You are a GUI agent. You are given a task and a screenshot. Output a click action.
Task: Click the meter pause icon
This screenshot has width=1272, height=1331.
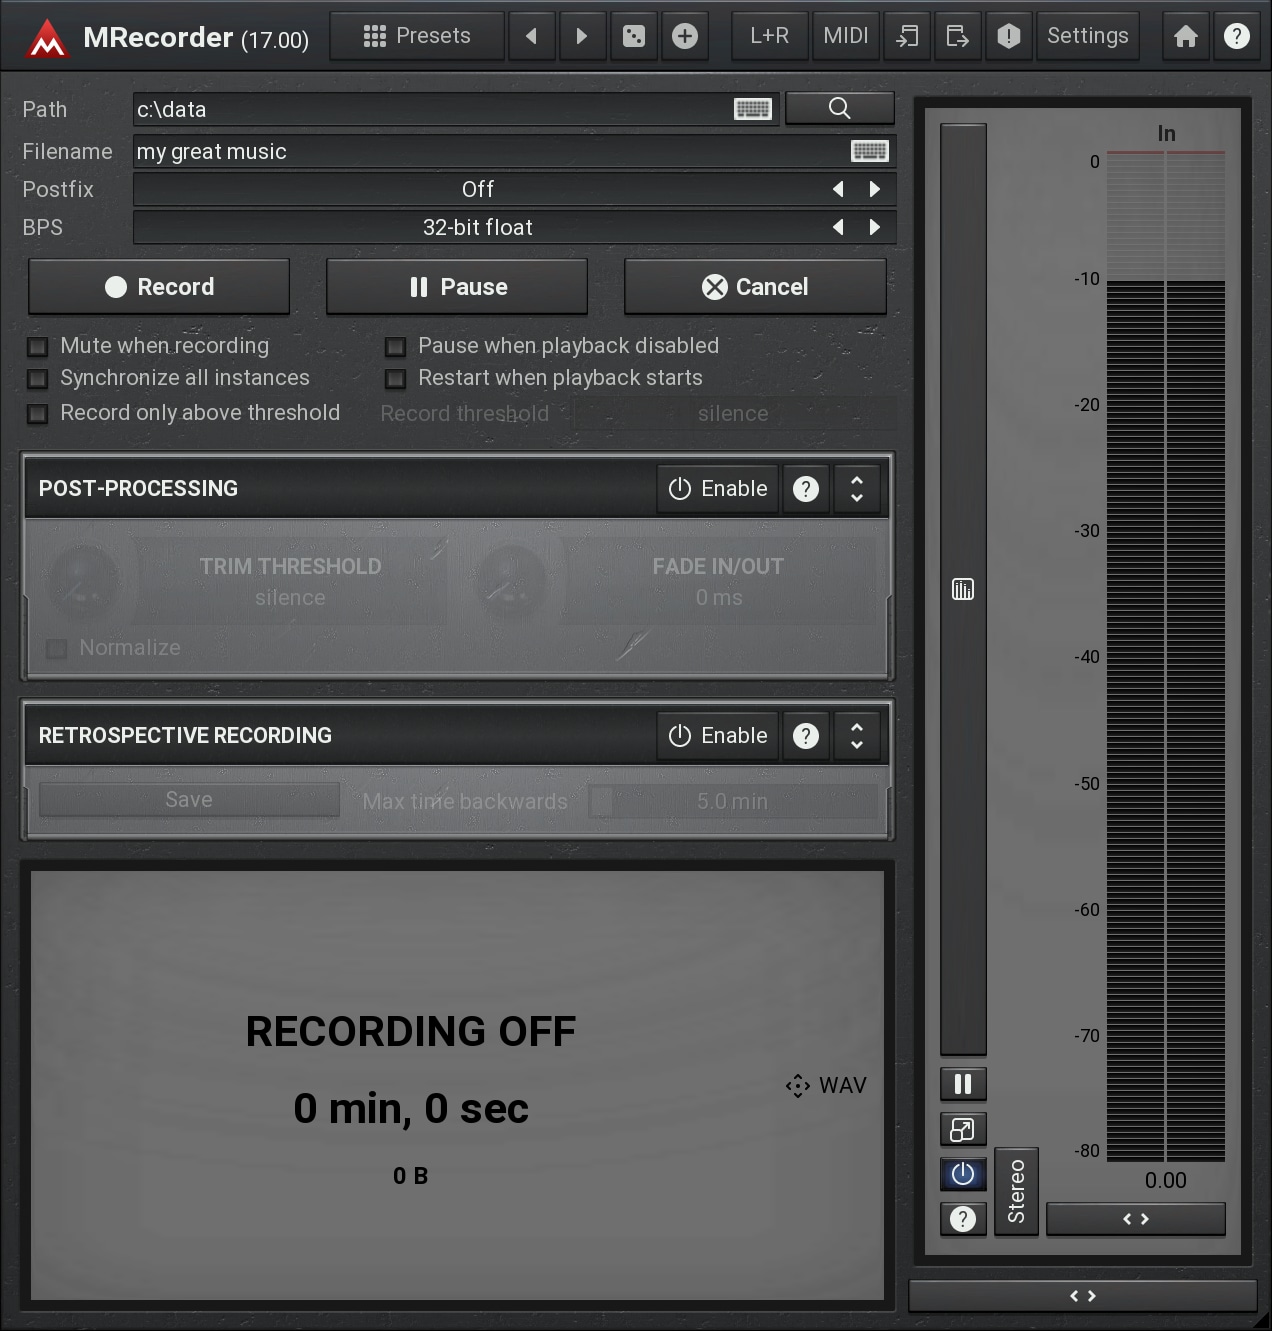pyautogui.click(x=963, y=1084)
